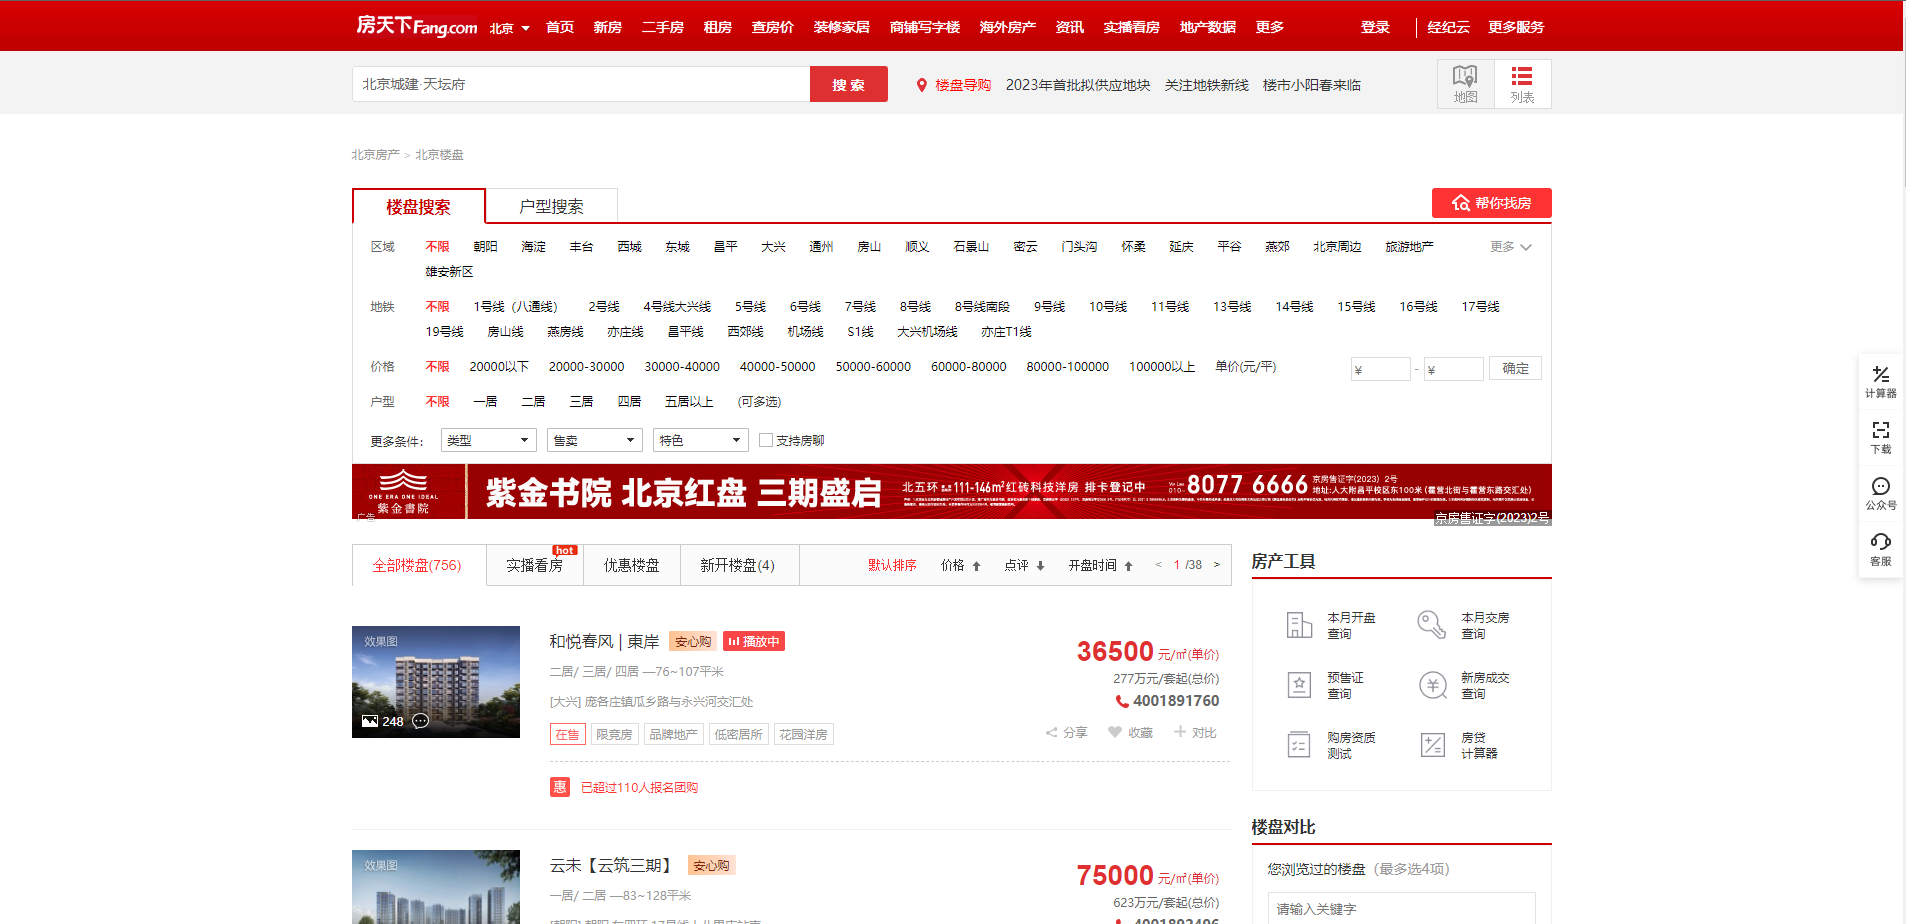Open the 和悦春风 property thumbnail image
The width and height of the screenshot is (1906, 924).
coord(436,682)
